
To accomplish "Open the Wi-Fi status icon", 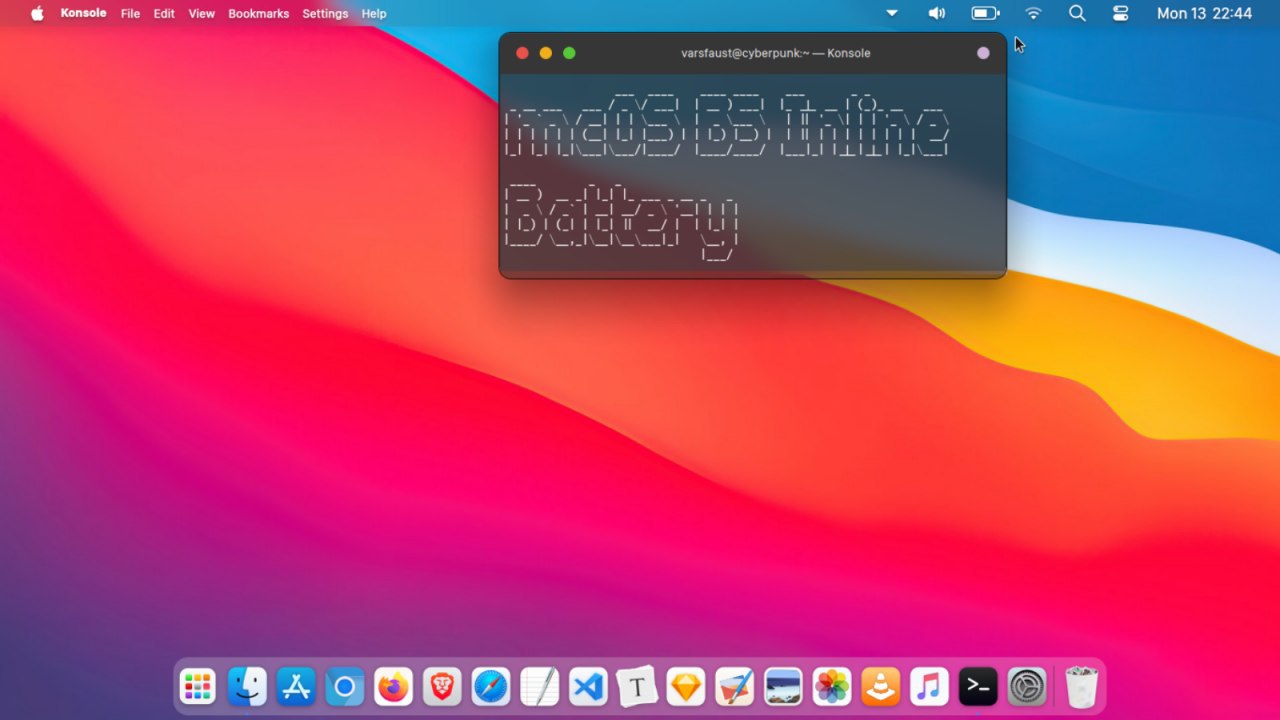I will [x=1034, y=13].
